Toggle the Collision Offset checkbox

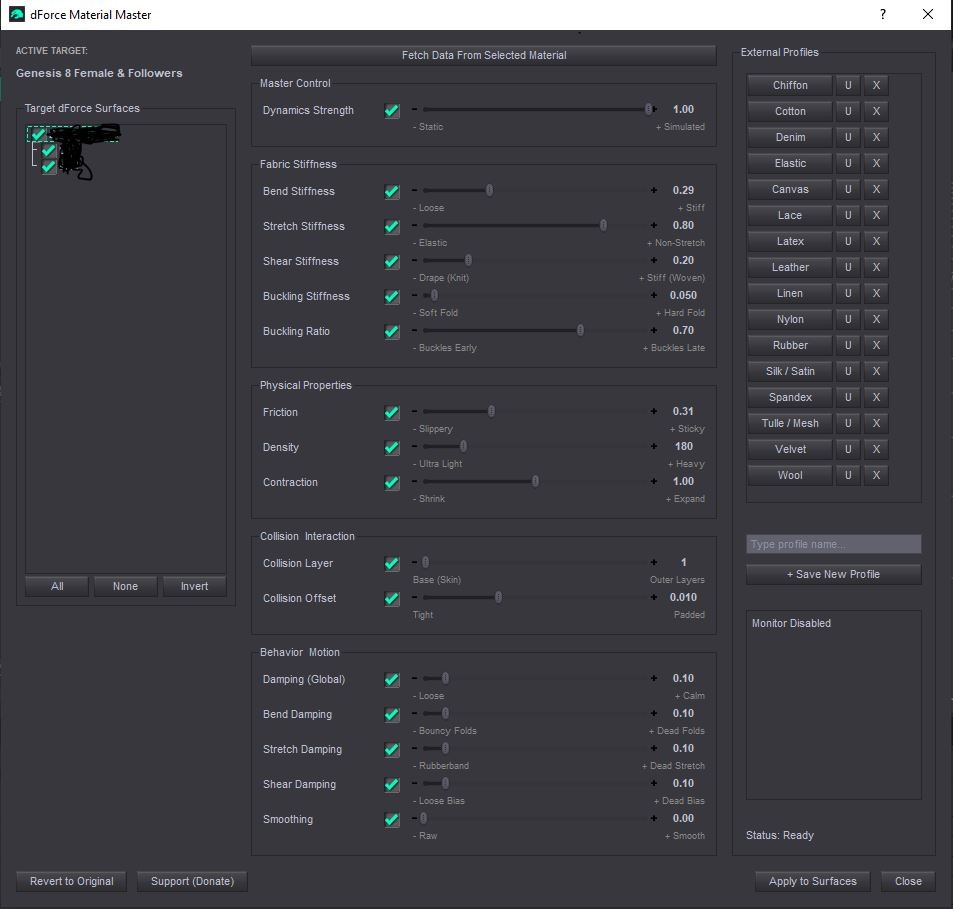392,599
